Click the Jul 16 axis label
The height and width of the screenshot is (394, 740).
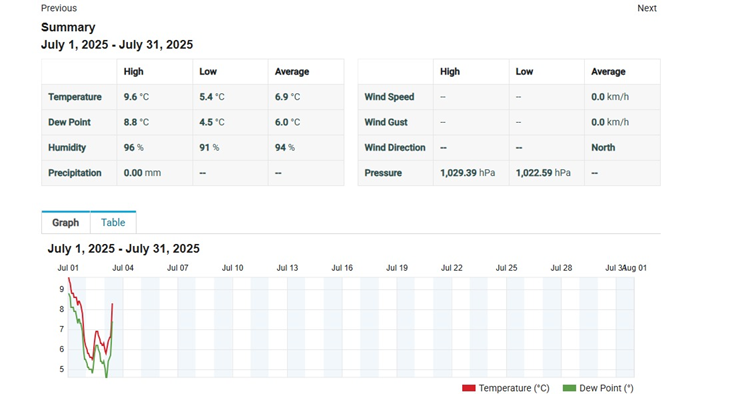coord(342,268)
